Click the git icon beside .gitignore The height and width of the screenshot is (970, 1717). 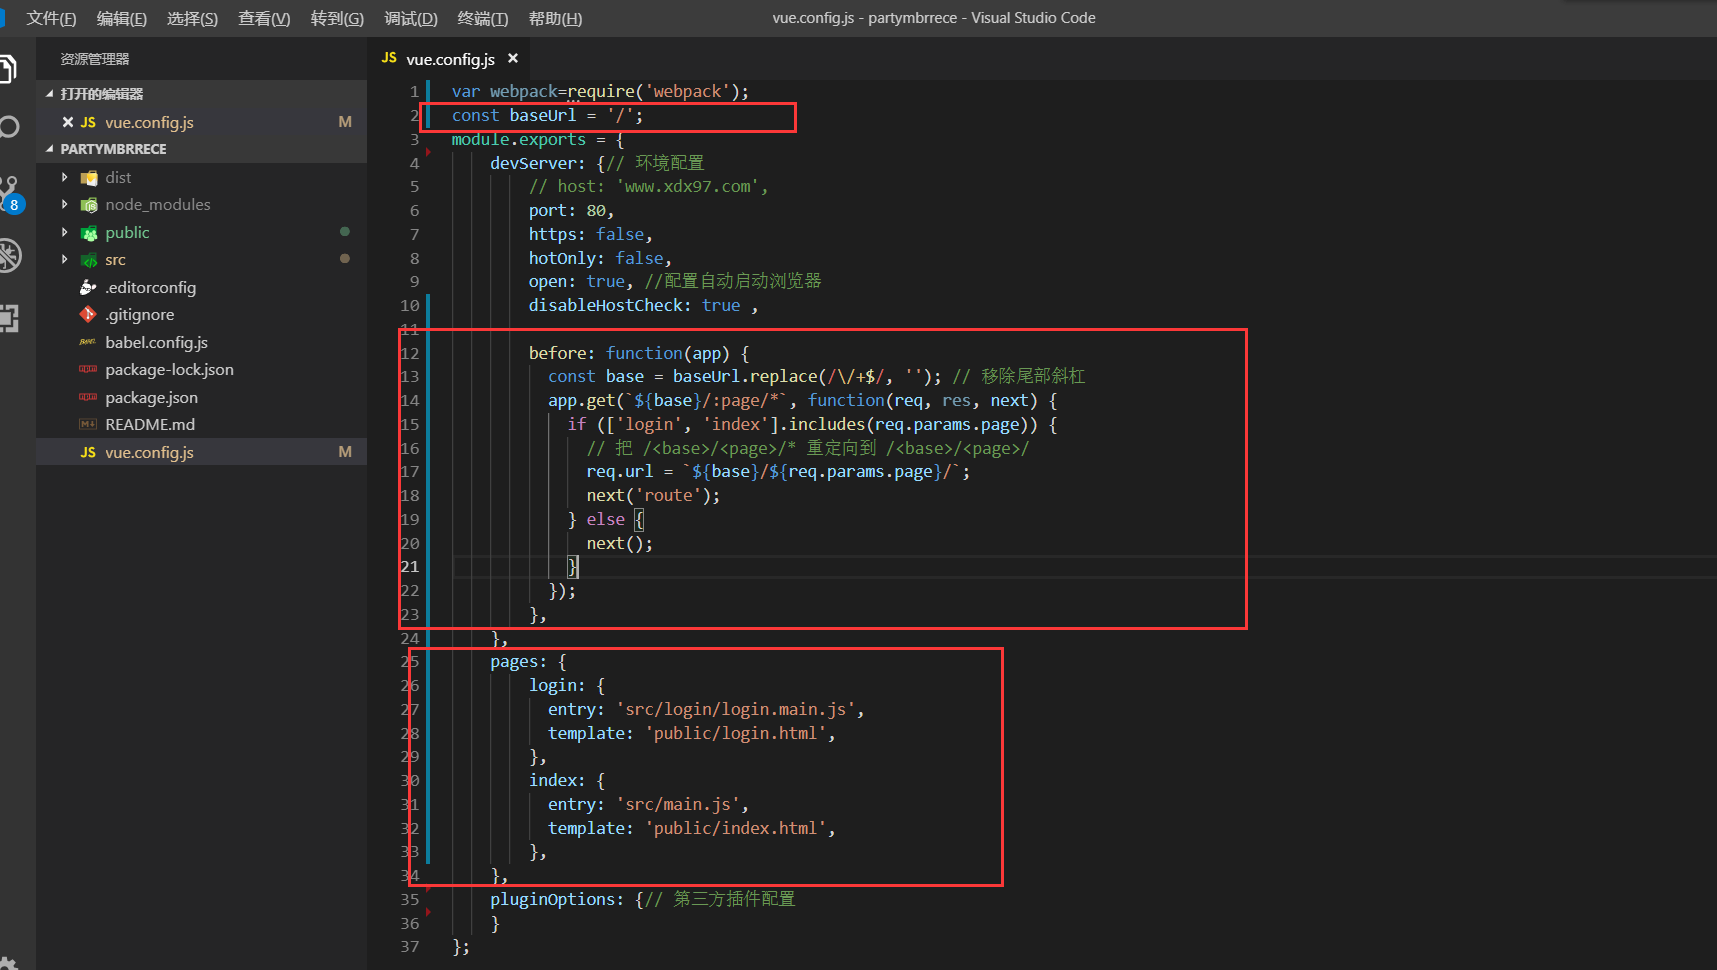pos(89,314)
